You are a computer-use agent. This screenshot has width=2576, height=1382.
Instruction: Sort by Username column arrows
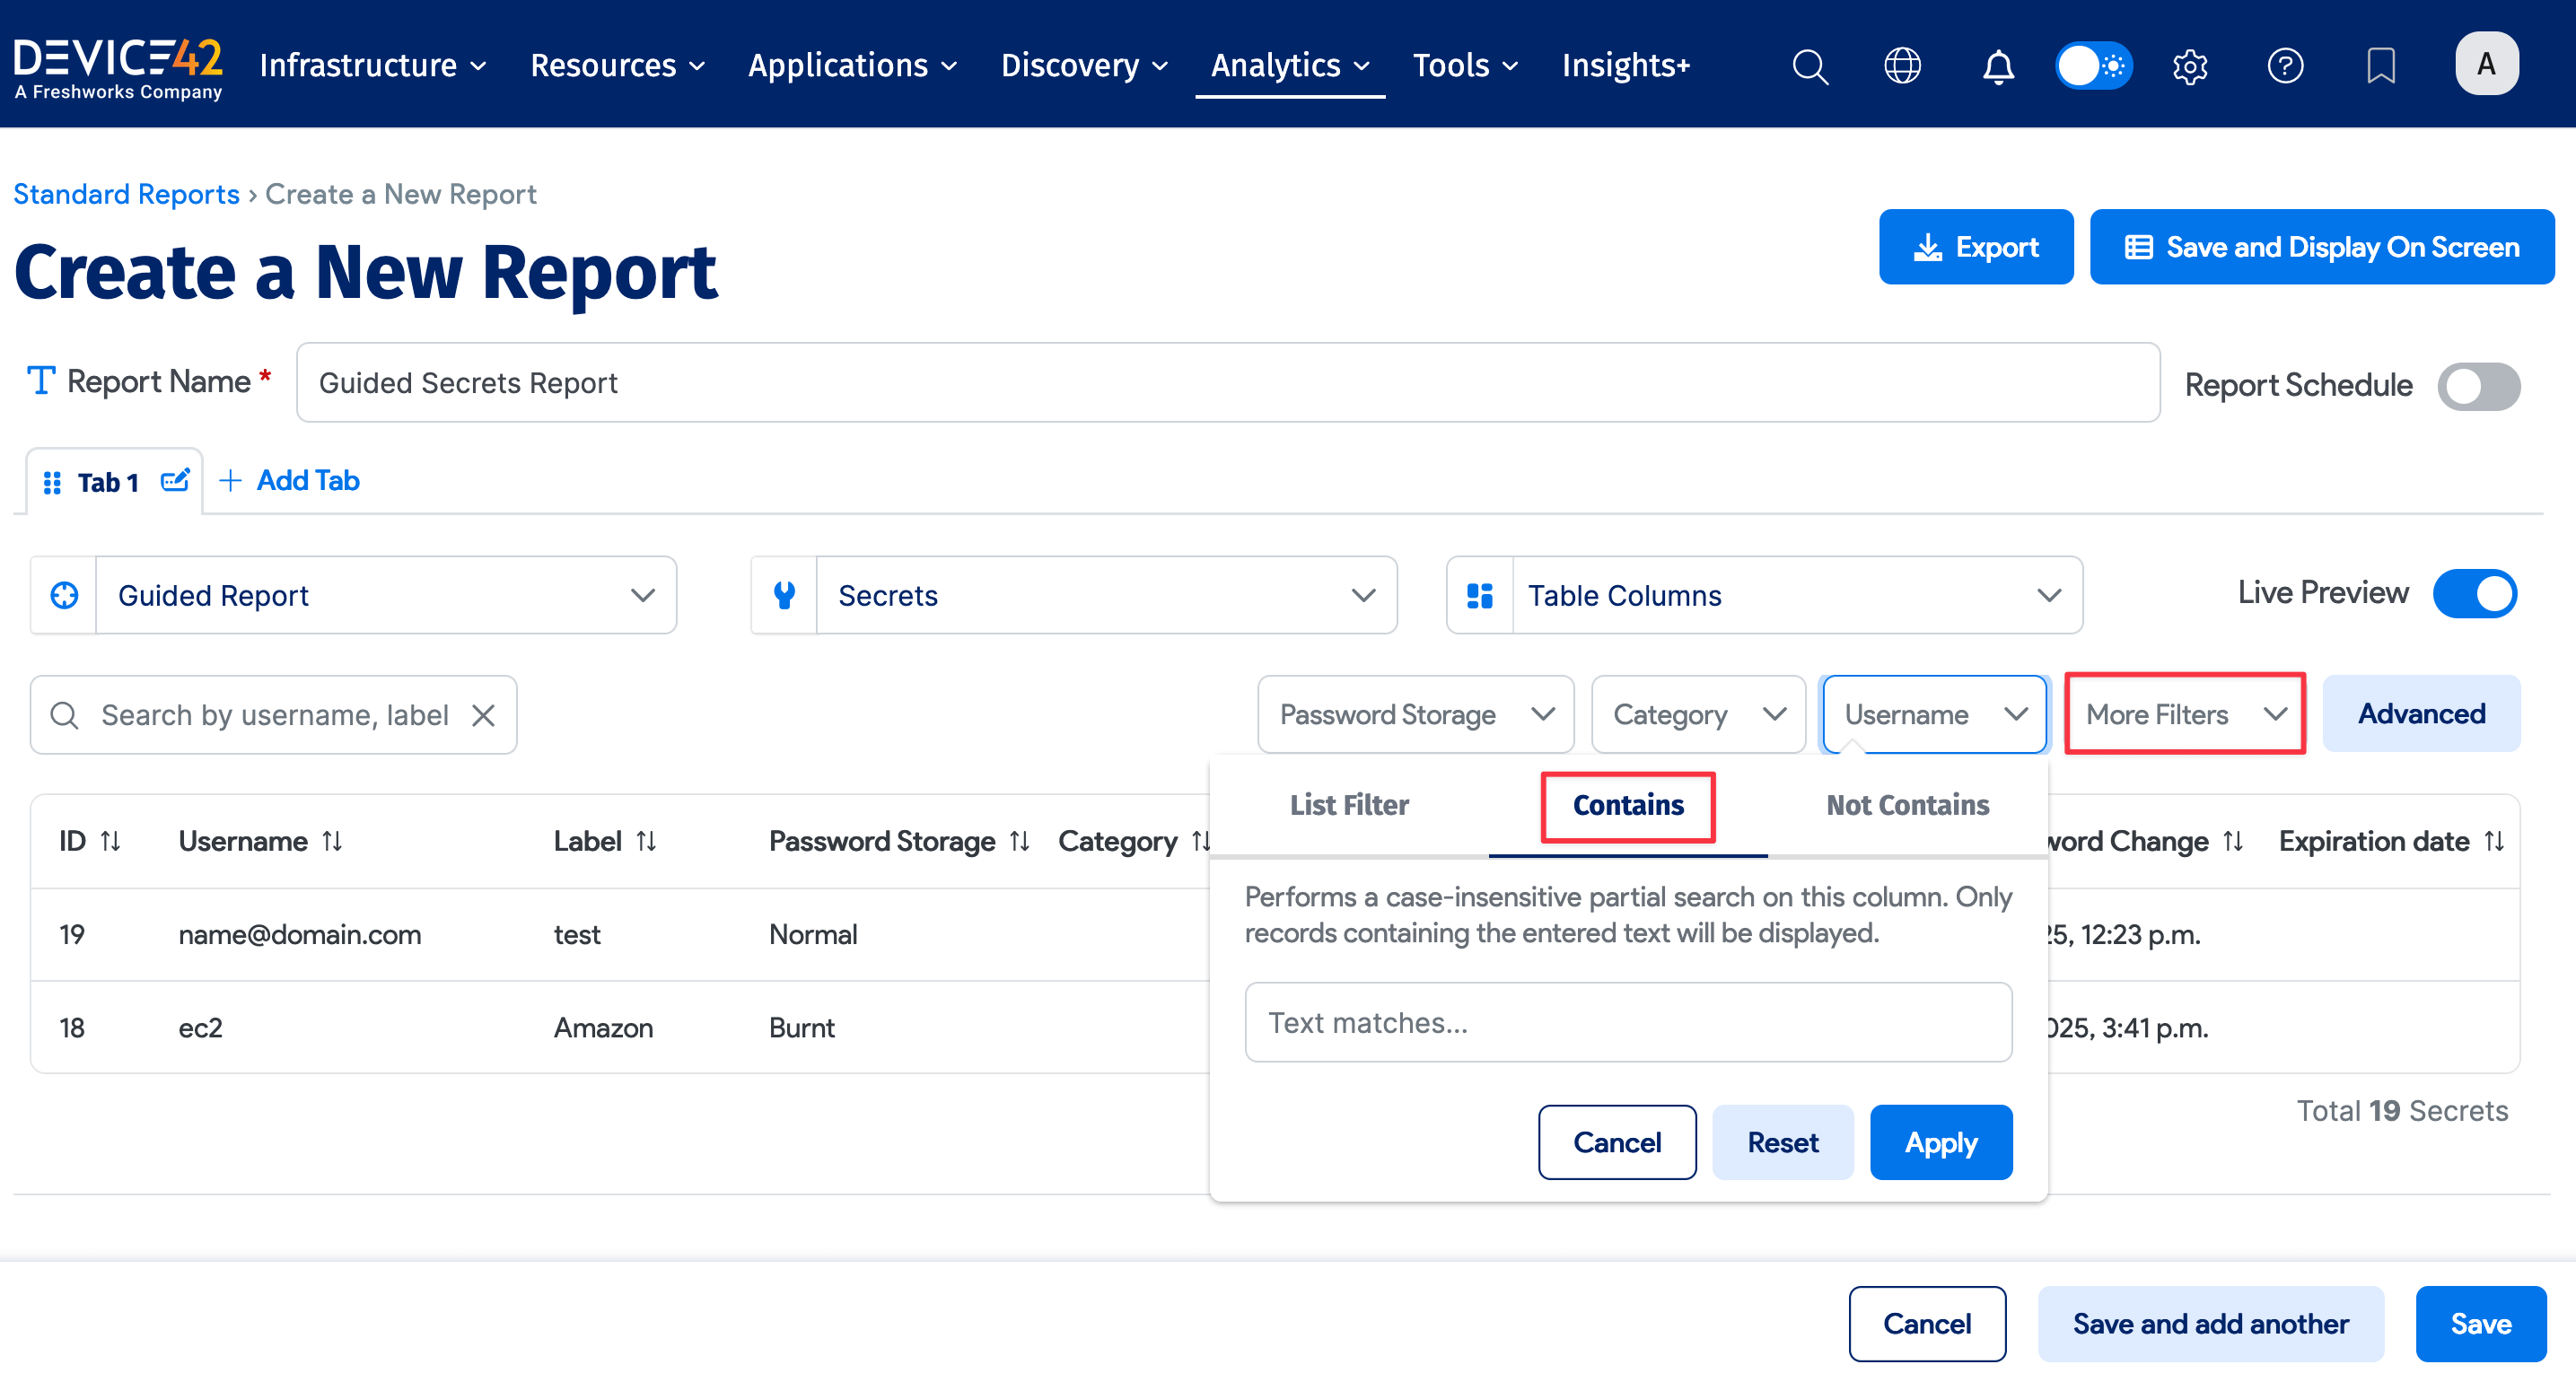(333, 841)
